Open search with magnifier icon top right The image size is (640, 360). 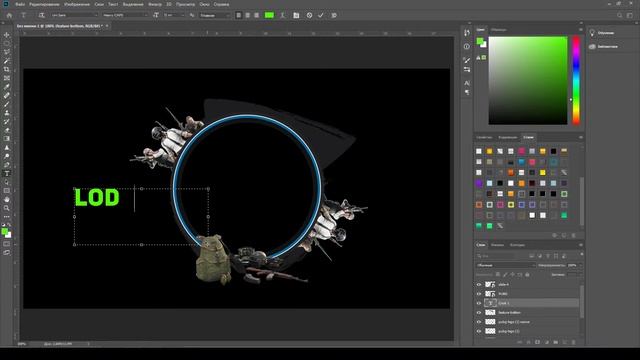pyautogui.click(x=620, y=15)
